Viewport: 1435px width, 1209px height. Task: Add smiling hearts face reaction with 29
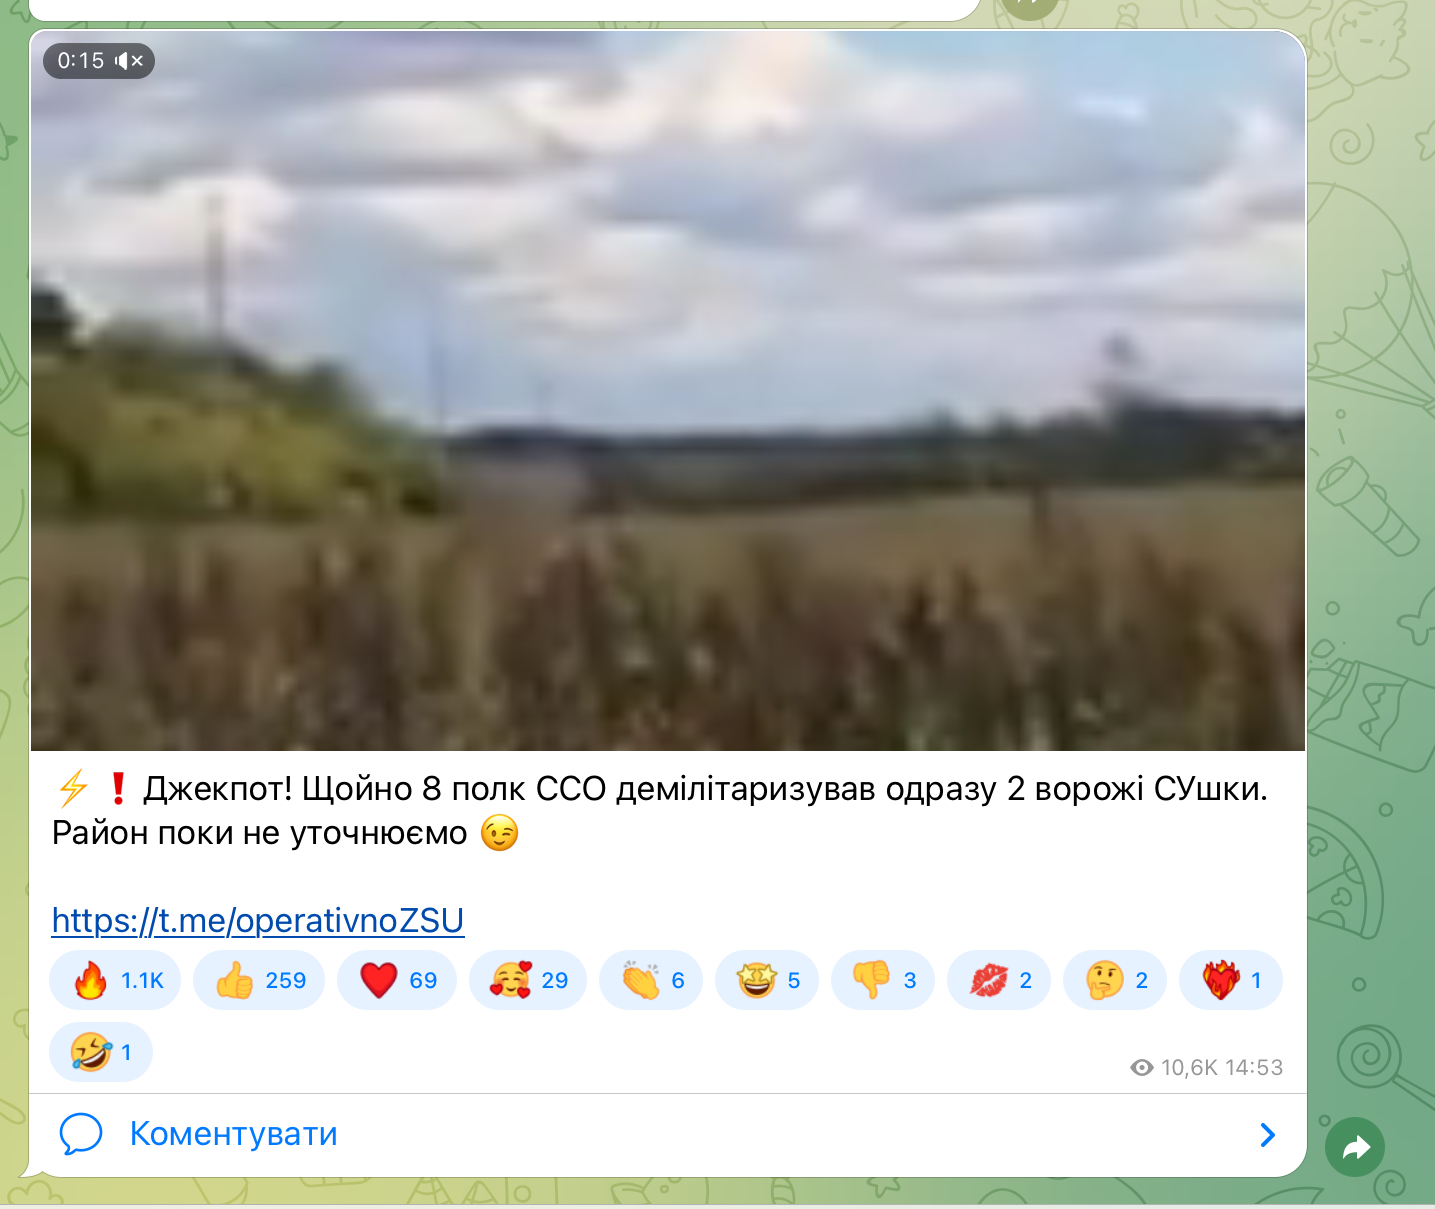click(528, 980)
